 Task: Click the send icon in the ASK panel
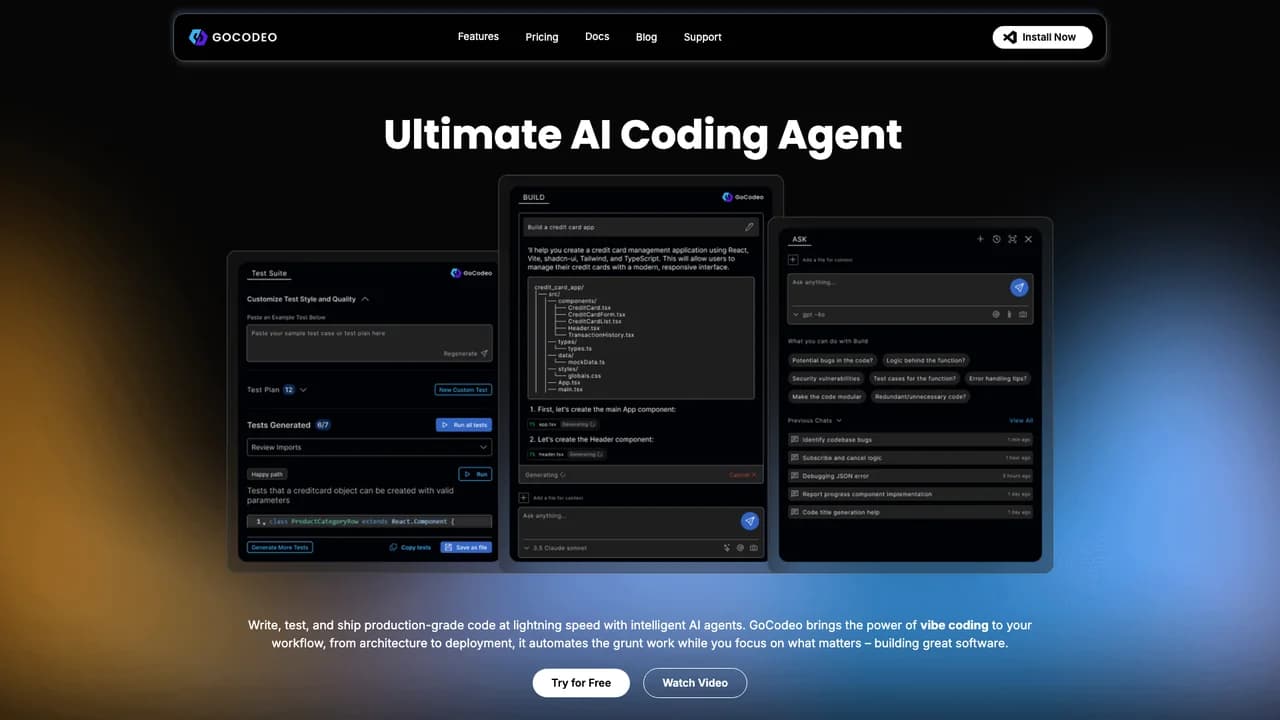pyautogui.click(x=1019, y=287)
